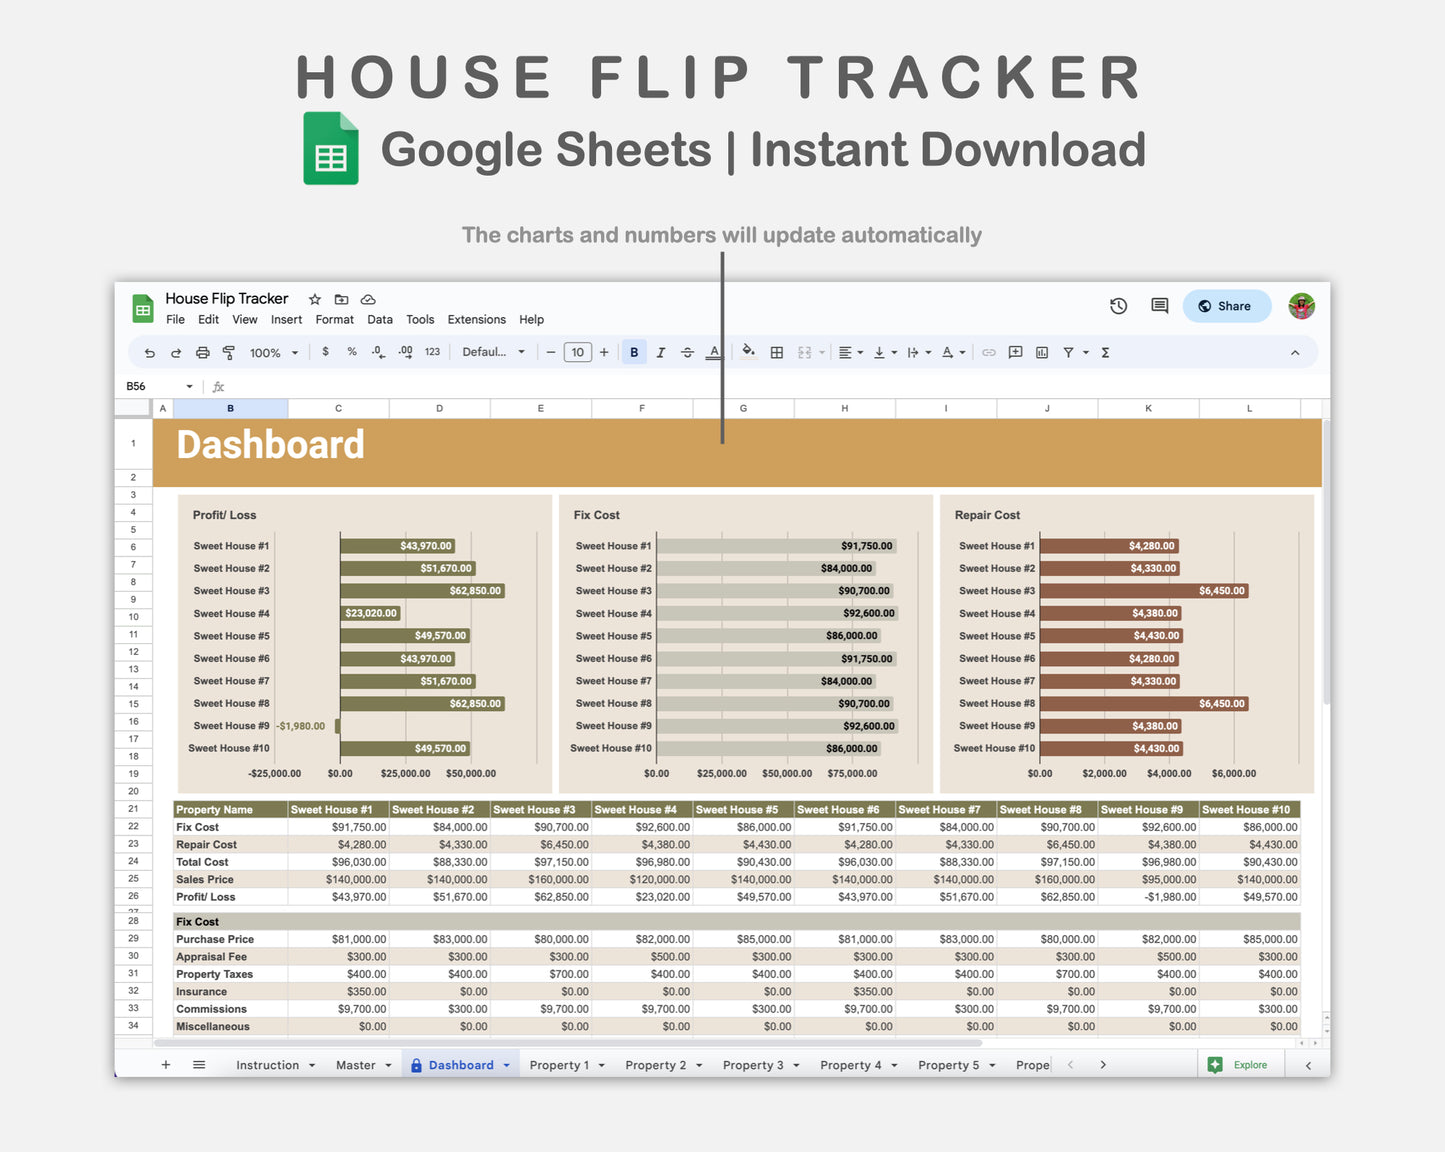Click the Paint format icon
The height and width of the screenshot is (1152, 1445).
[228, 352]
